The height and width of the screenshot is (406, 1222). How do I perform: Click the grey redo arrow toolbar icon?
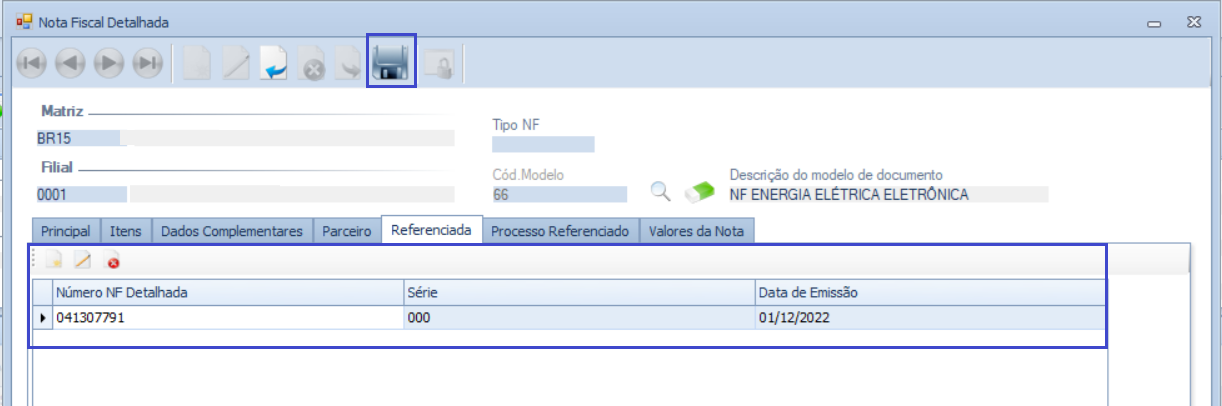[x=350, y=65]
